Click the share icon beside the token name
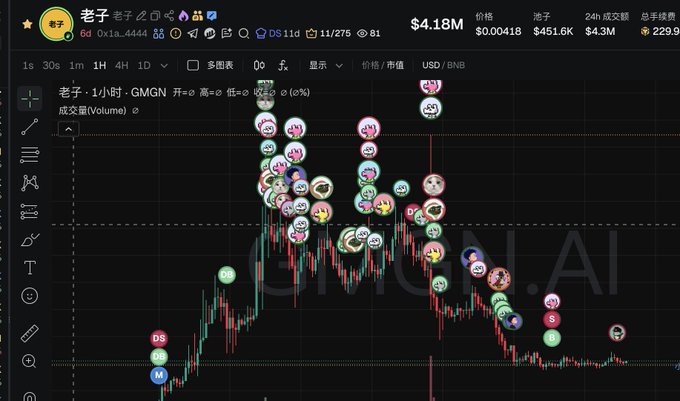This screenshot has height=401, width=680. point(169,16)
